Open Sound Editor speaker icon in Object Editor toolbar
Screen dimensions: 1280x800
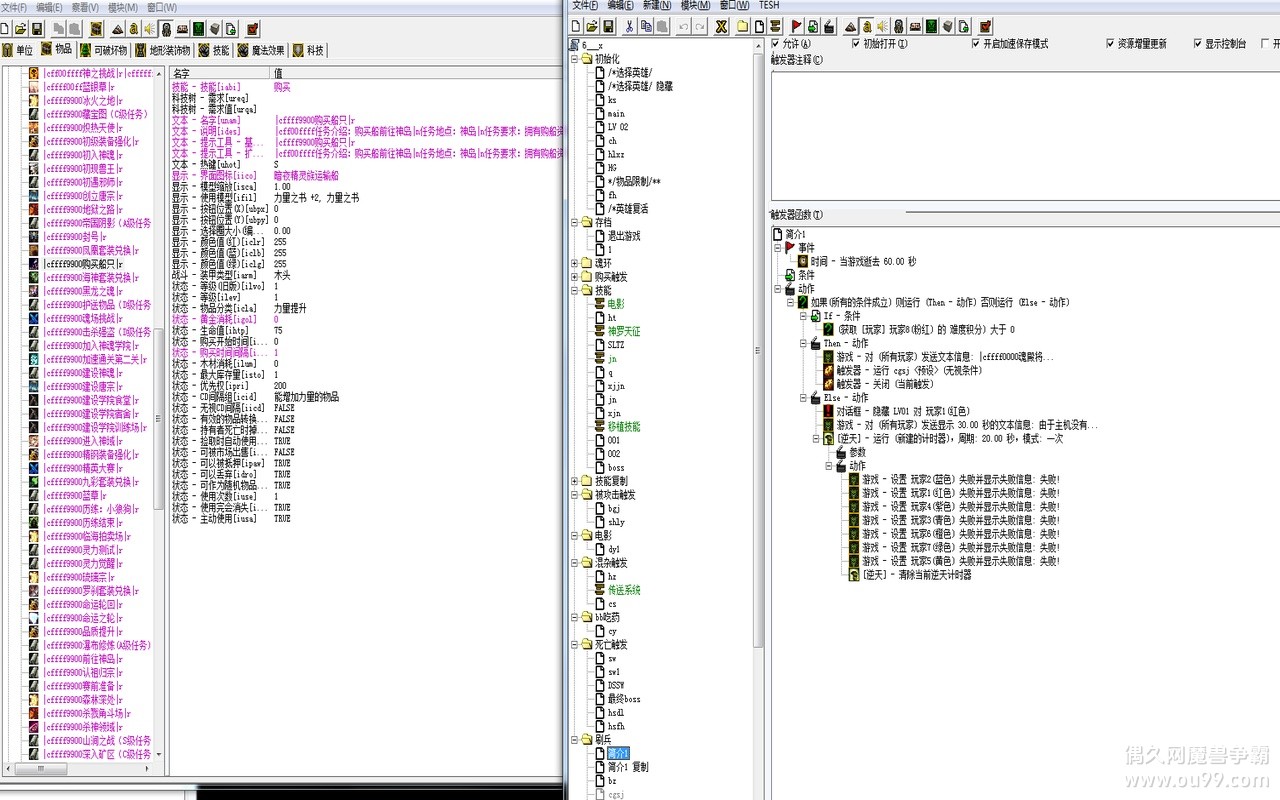click(x=150, y=28)
